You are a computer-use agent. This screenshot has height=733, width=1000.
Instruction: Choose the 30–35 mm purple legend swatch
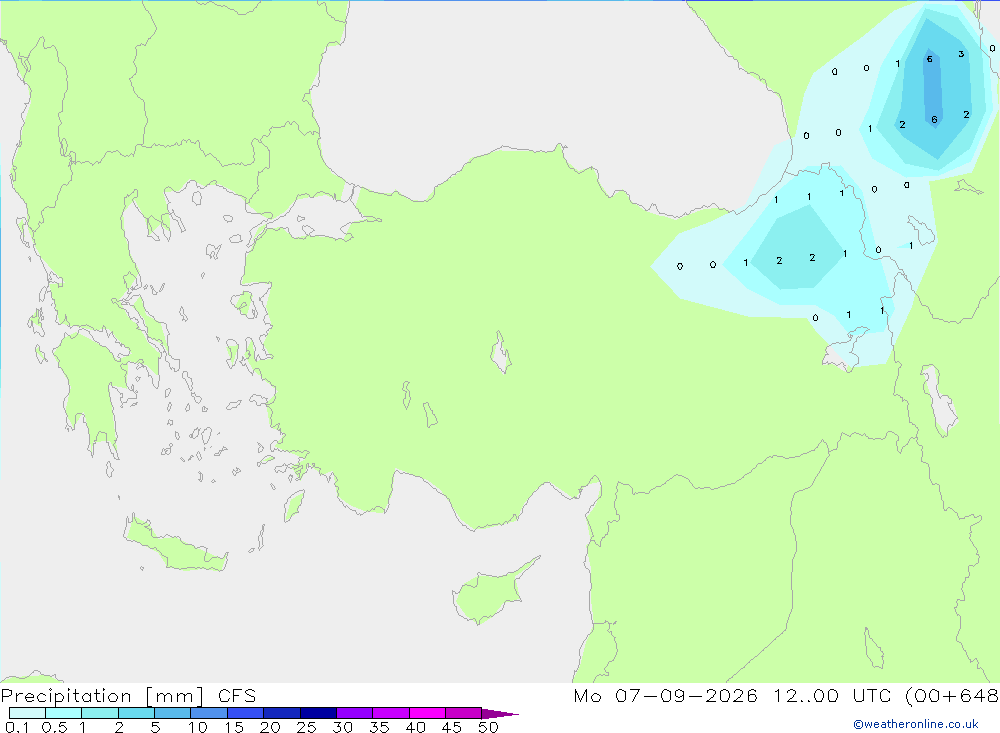coord(355,713)
